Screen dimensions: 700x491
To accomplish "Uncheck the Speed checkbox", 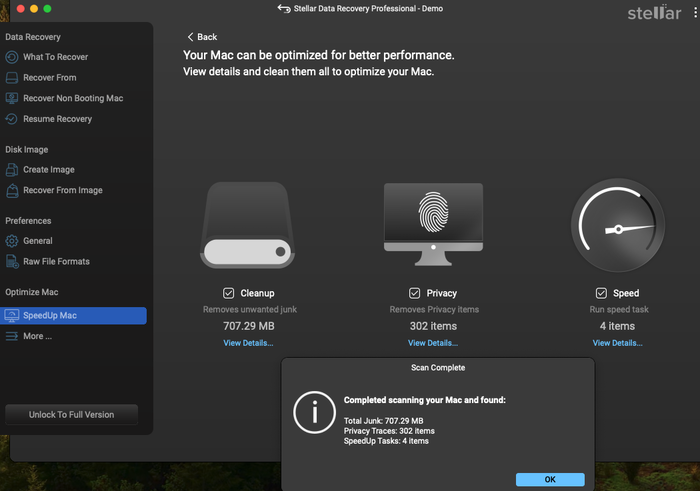I will tap(601, 293).
